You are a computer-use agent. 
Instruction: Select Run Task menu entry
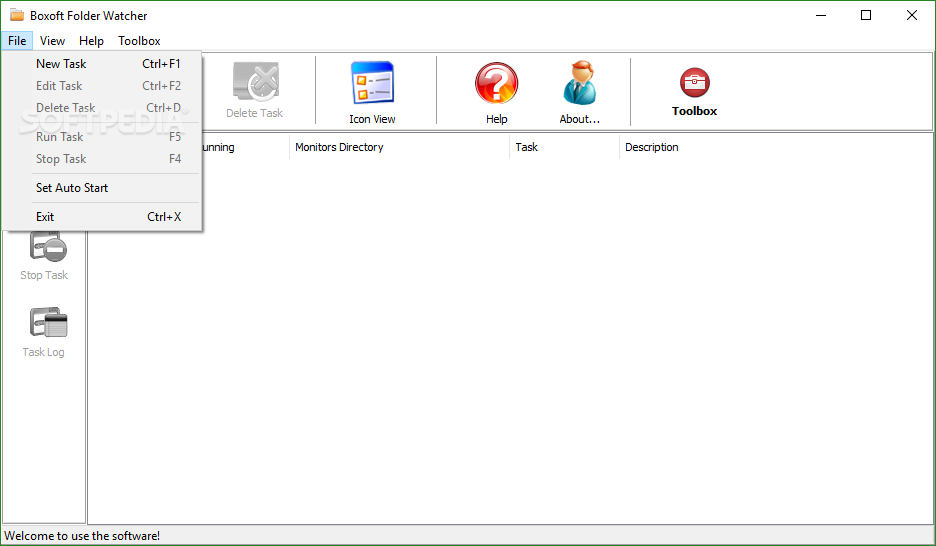tap(102, 137)
